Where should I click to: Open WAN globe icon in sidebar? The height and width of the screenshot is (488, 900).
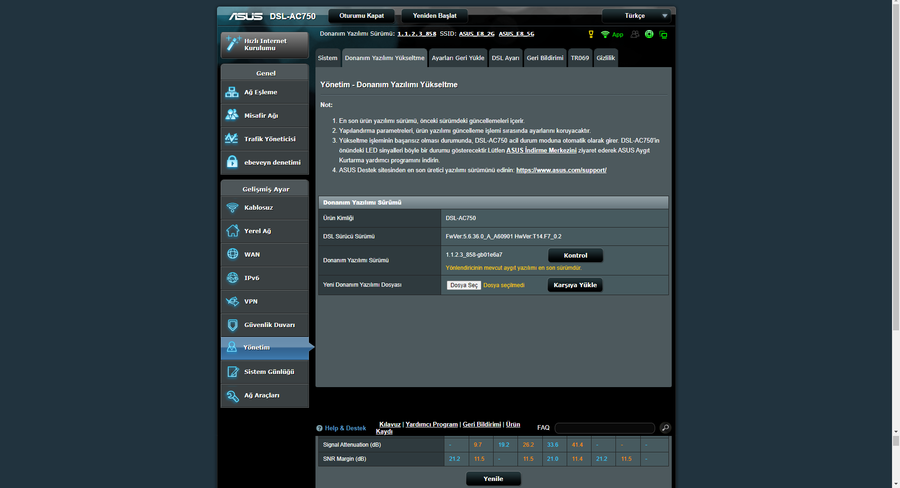232,254
